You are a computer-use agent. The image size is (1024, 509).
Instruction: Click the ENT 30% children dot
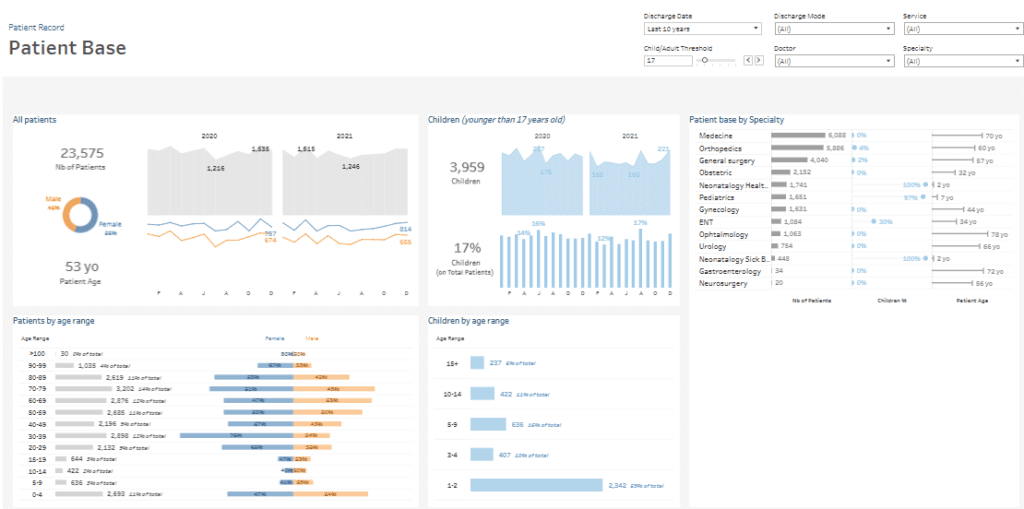click(x=874, y=222)
